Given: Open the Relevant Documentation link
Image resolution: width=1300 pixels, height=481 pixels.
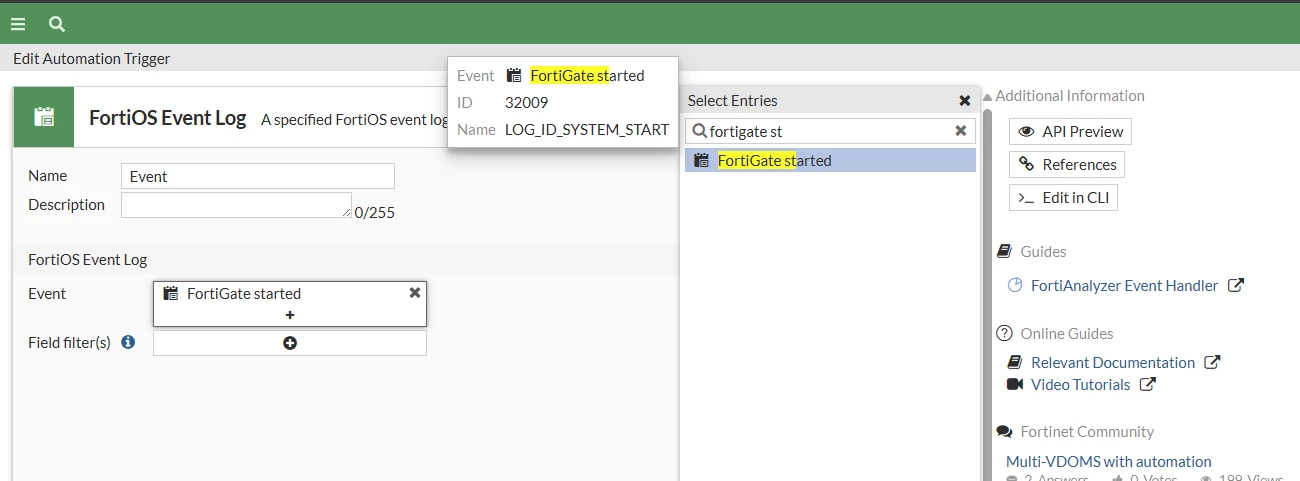Looking at the screenshot, I should [1113, 362].
